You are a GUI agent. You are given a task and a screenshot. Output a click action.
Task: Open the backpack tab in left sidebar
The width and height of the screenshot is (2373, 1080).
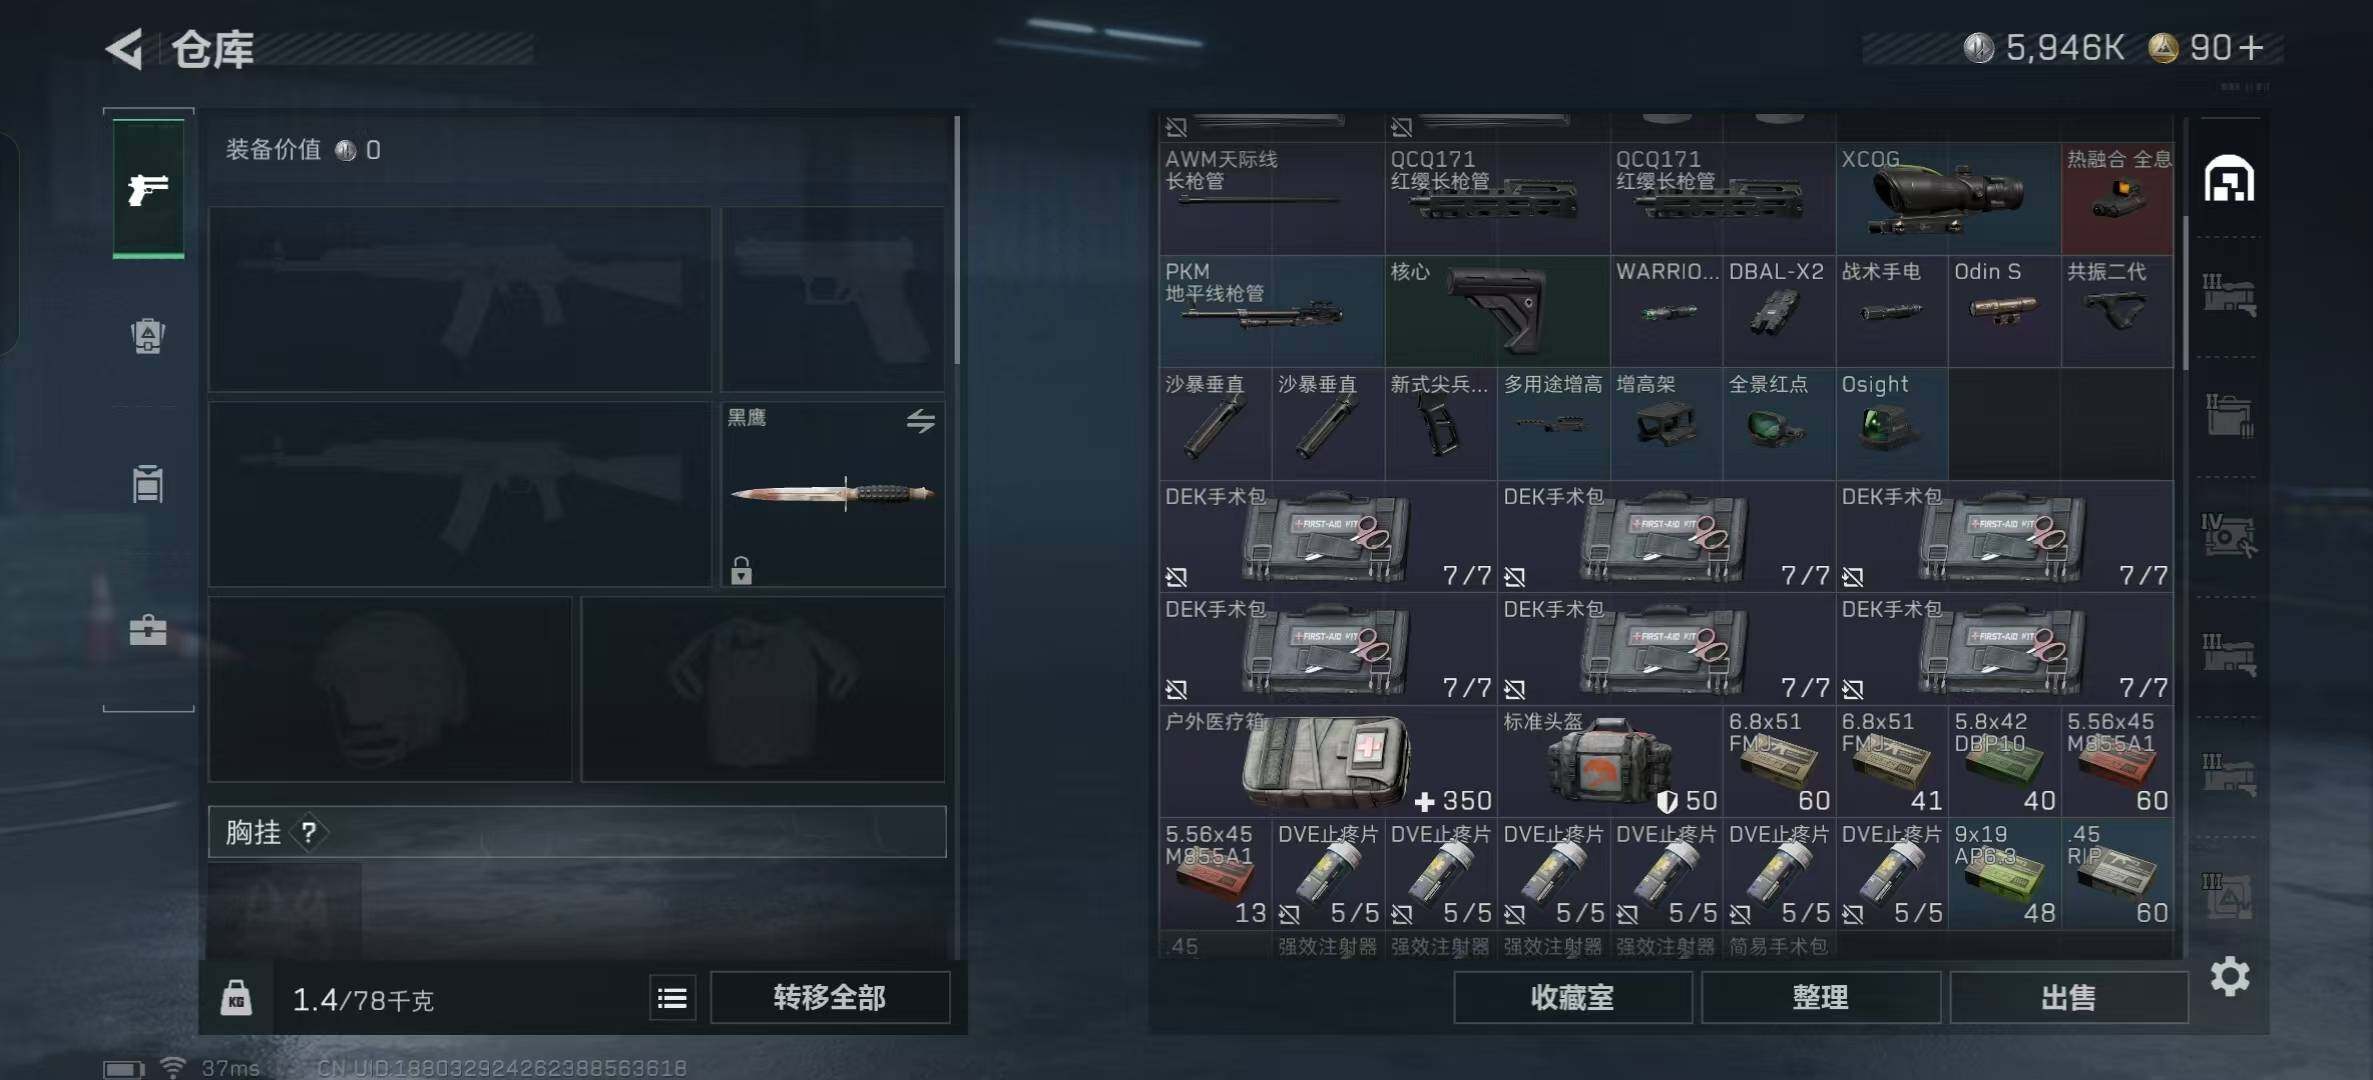click(x=148, y=336)
